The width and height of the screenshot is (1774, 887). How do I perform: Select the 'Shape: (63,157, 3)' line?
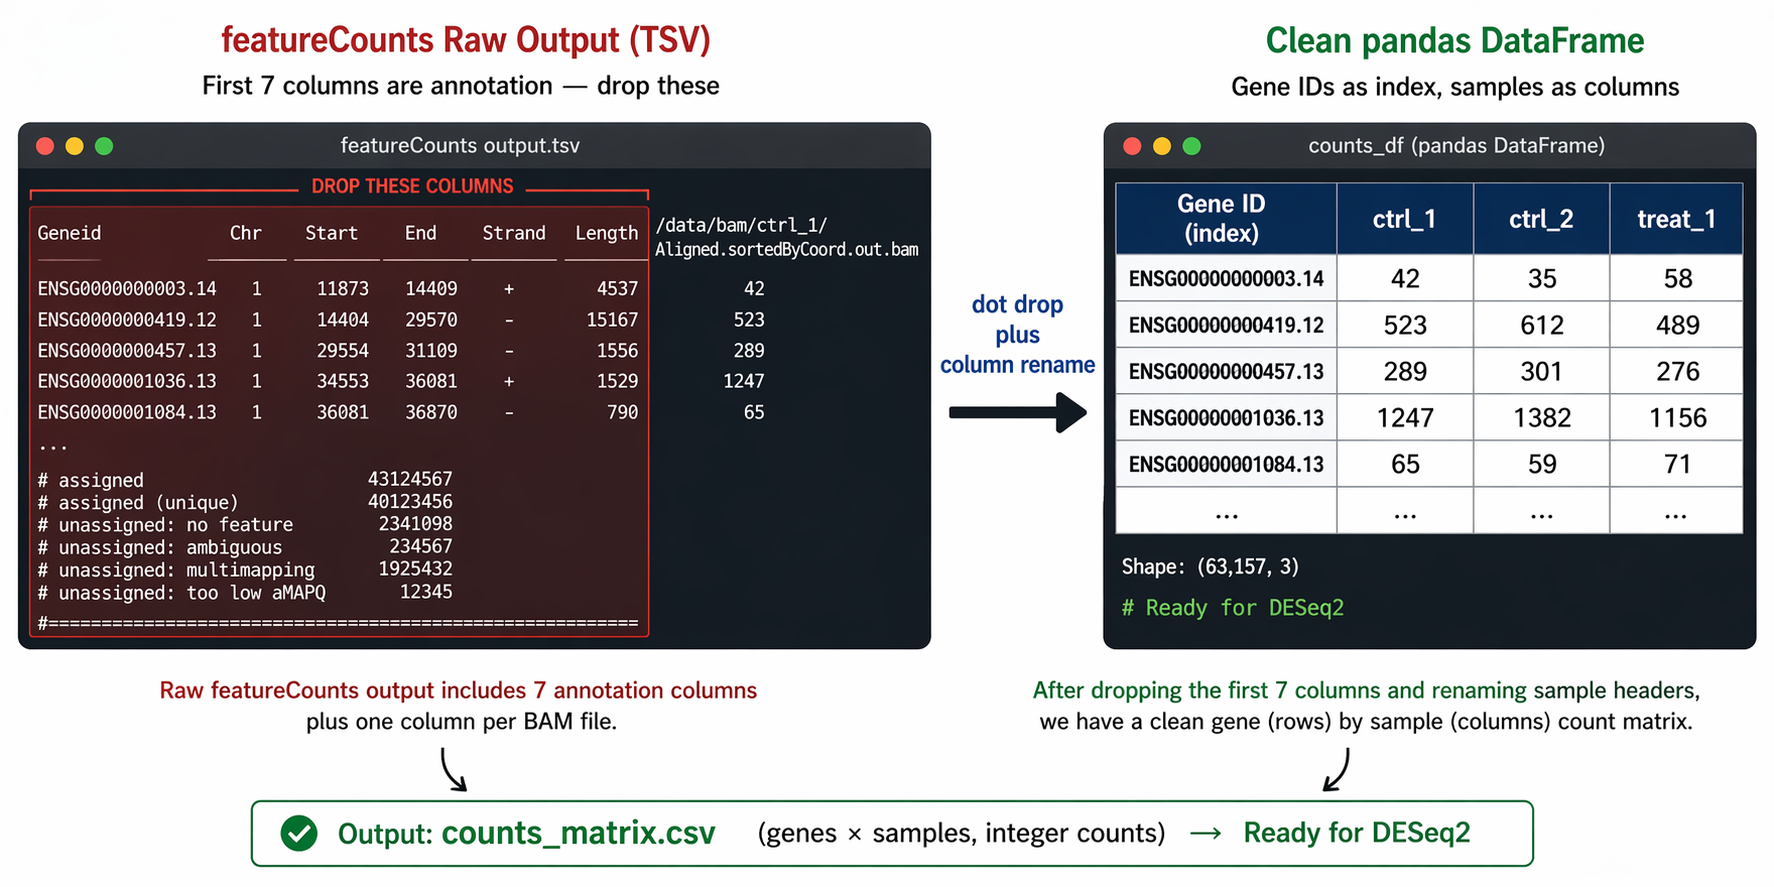click(1210, 567)
